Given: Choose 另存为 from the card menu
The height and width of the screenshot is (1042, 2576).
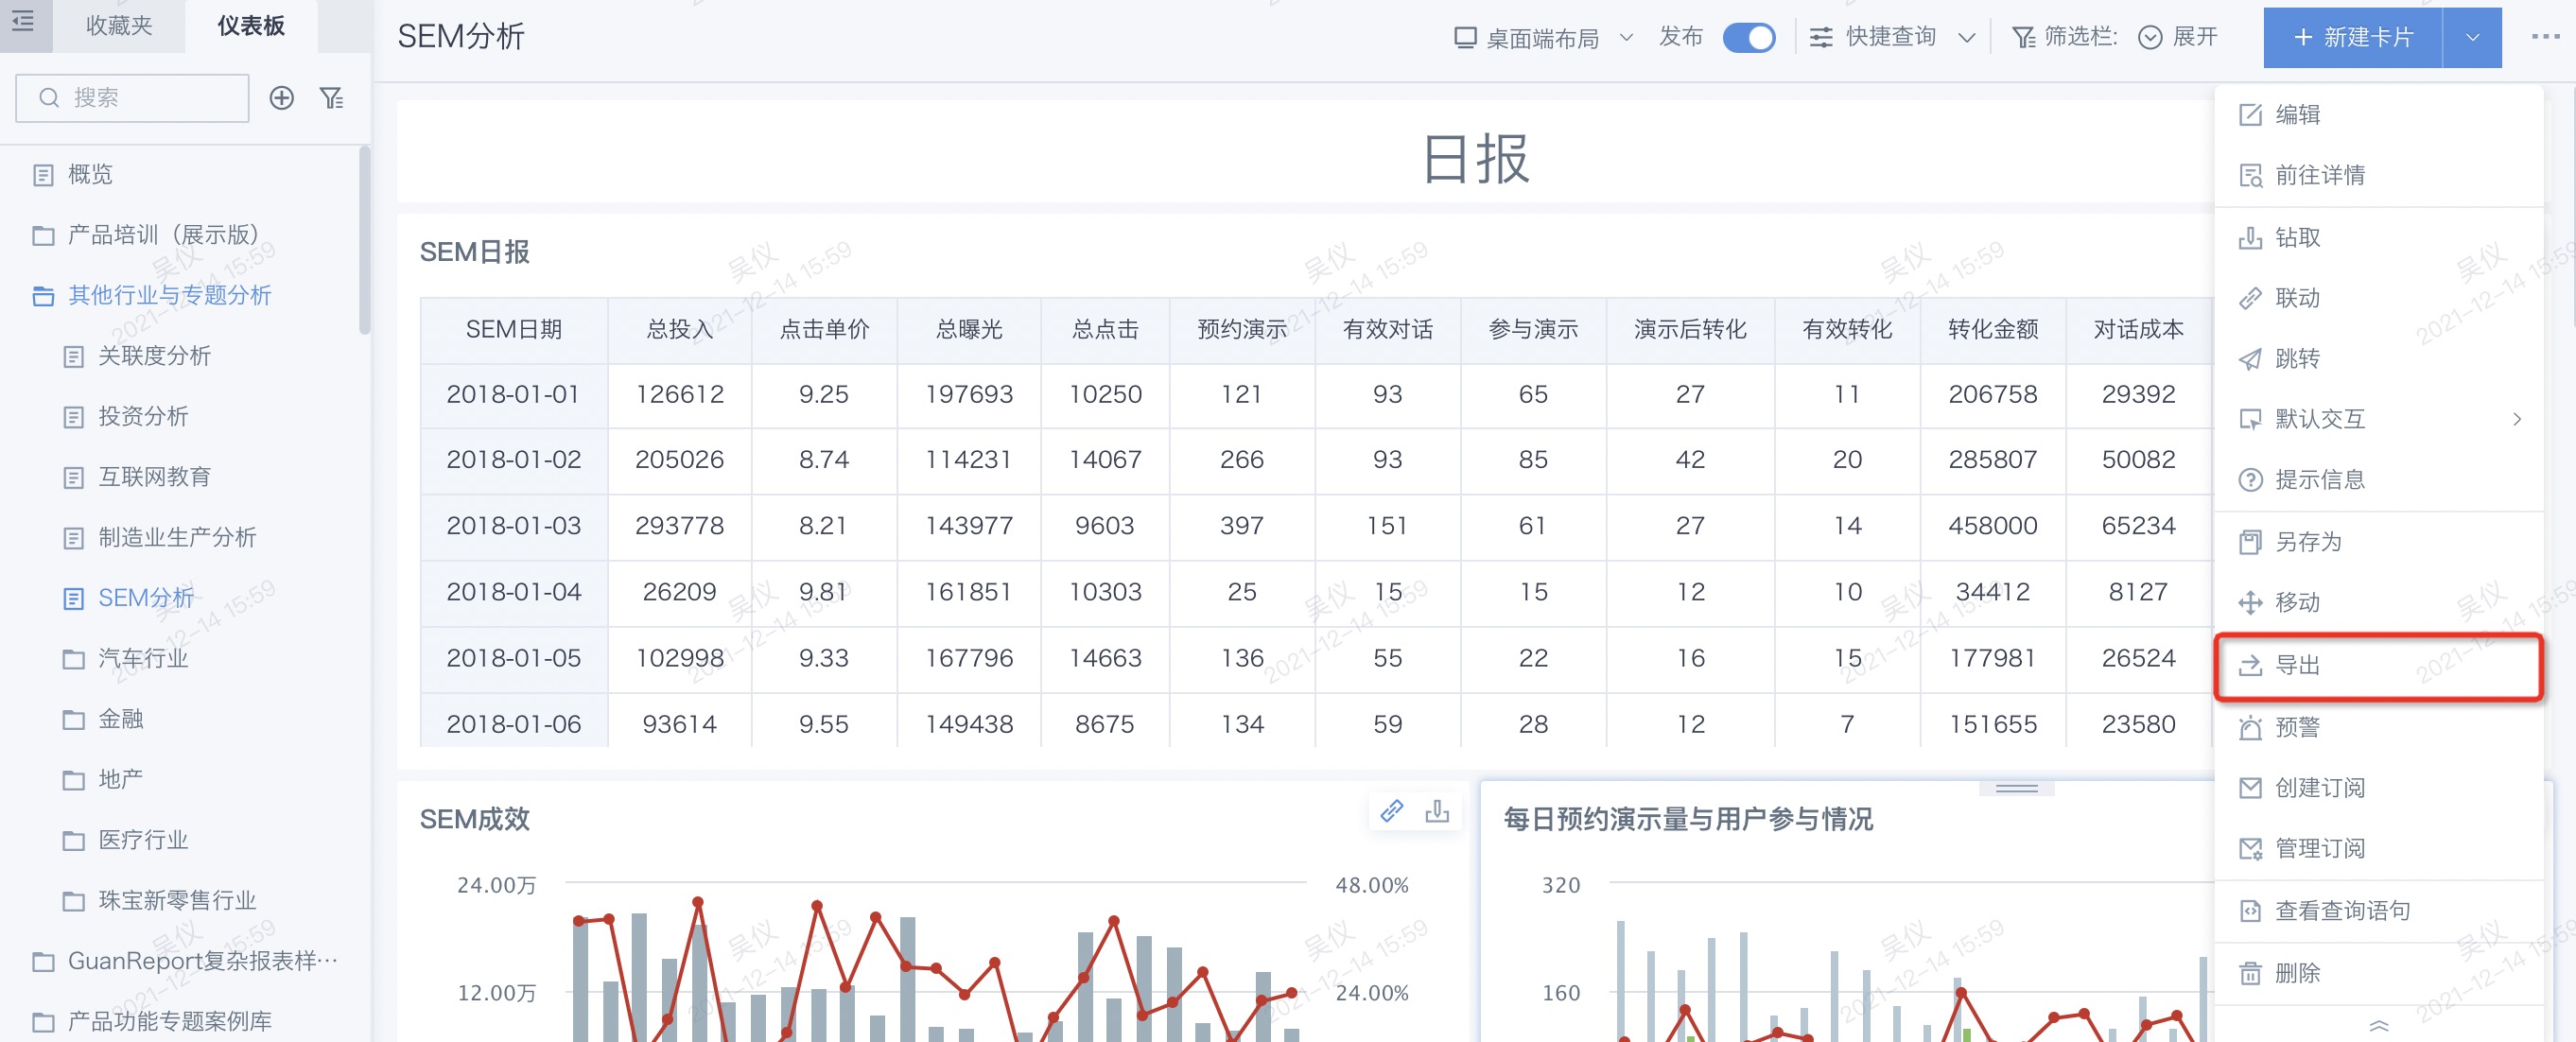Looking at the screenshot, I should tap(2379, 542).
